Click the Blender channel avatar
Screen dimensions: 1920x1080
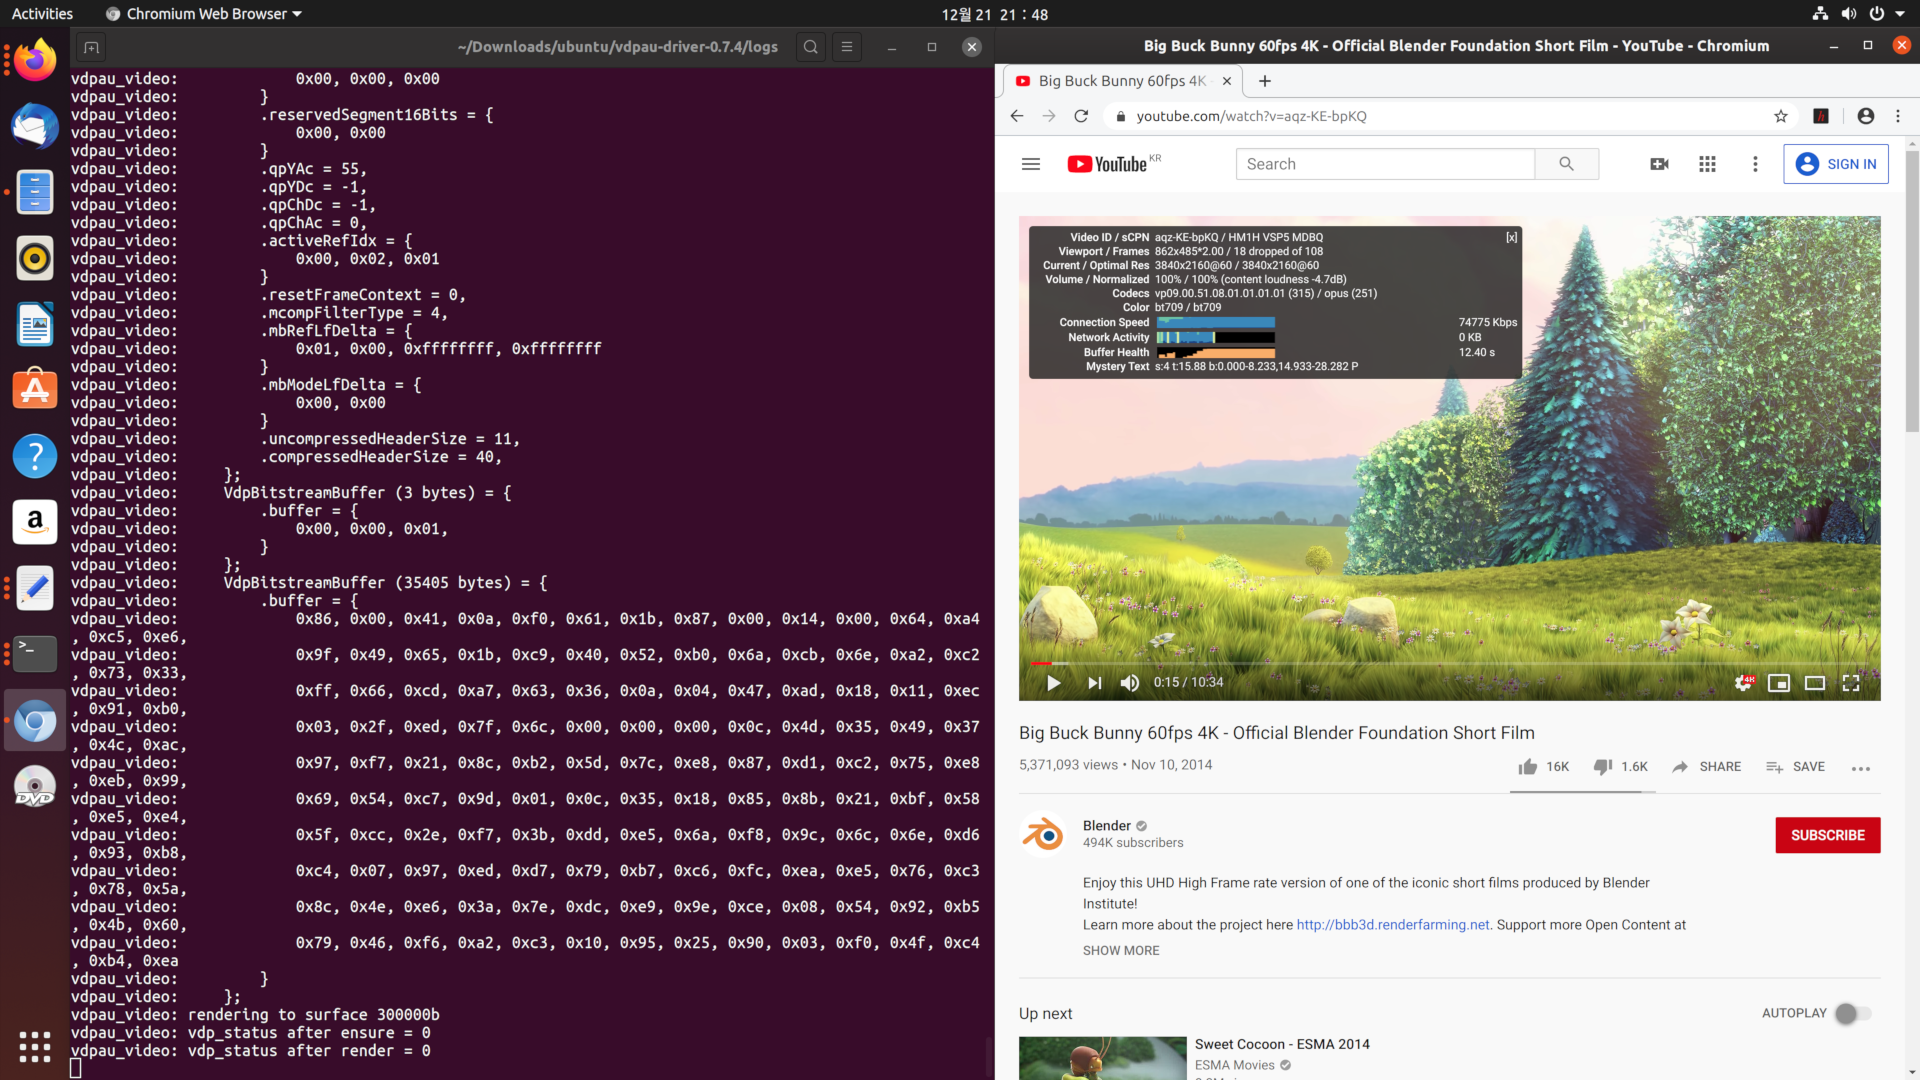pos(1043,834)
